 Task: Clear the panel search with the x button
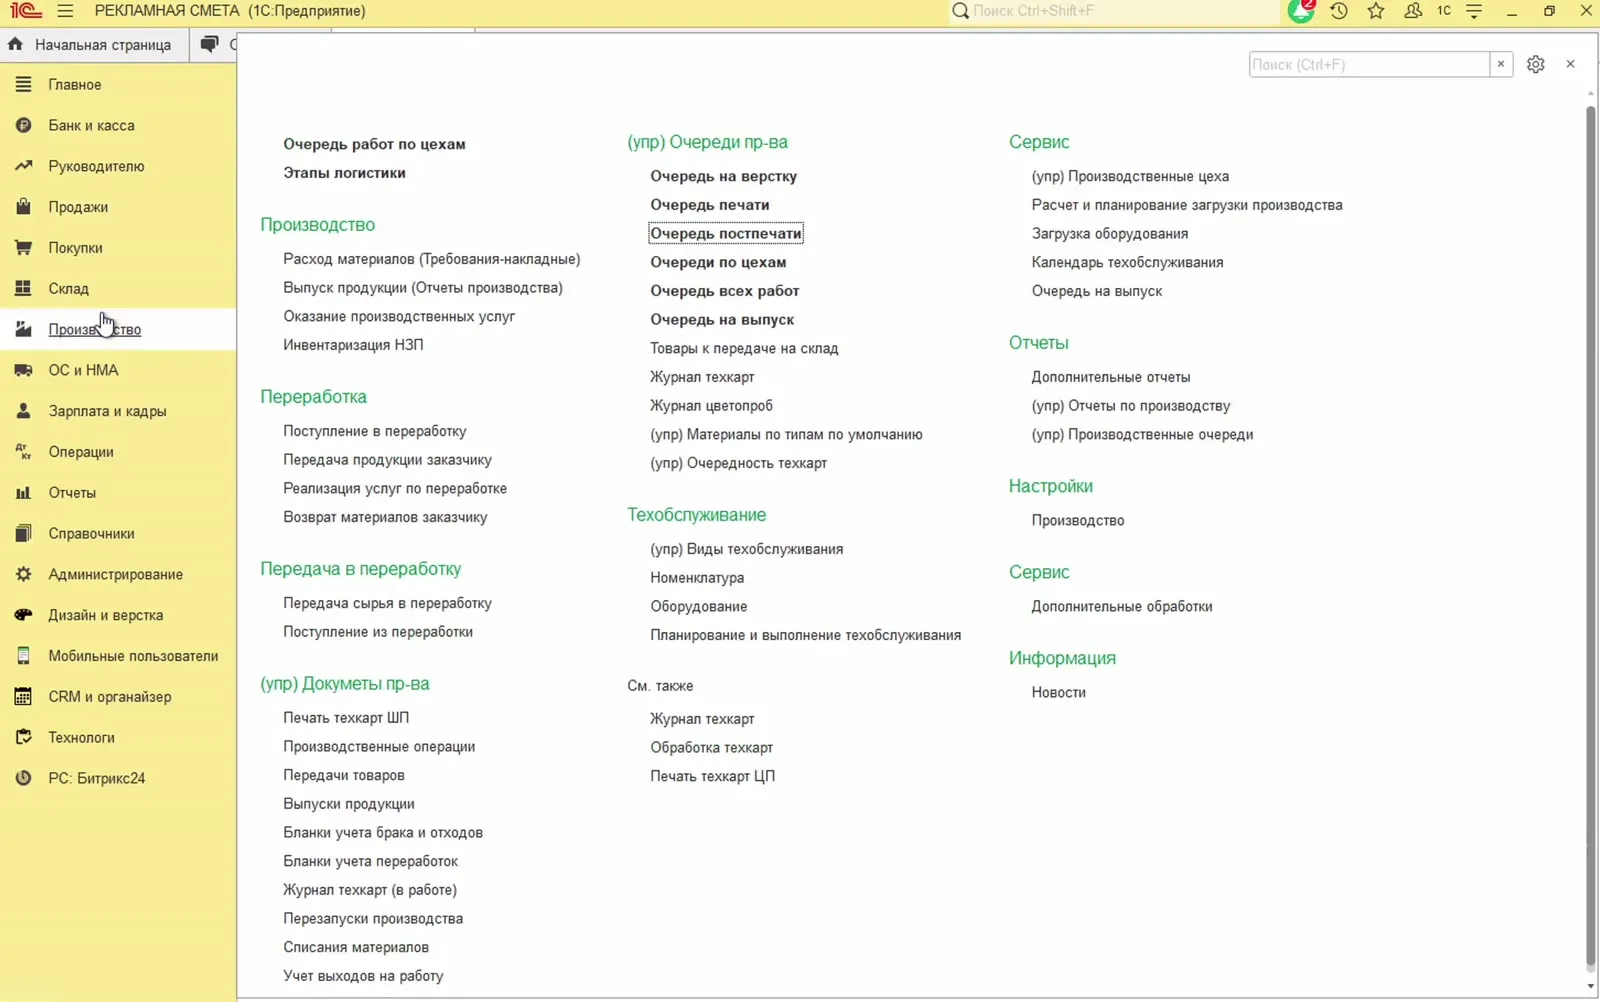(1501, 64)
